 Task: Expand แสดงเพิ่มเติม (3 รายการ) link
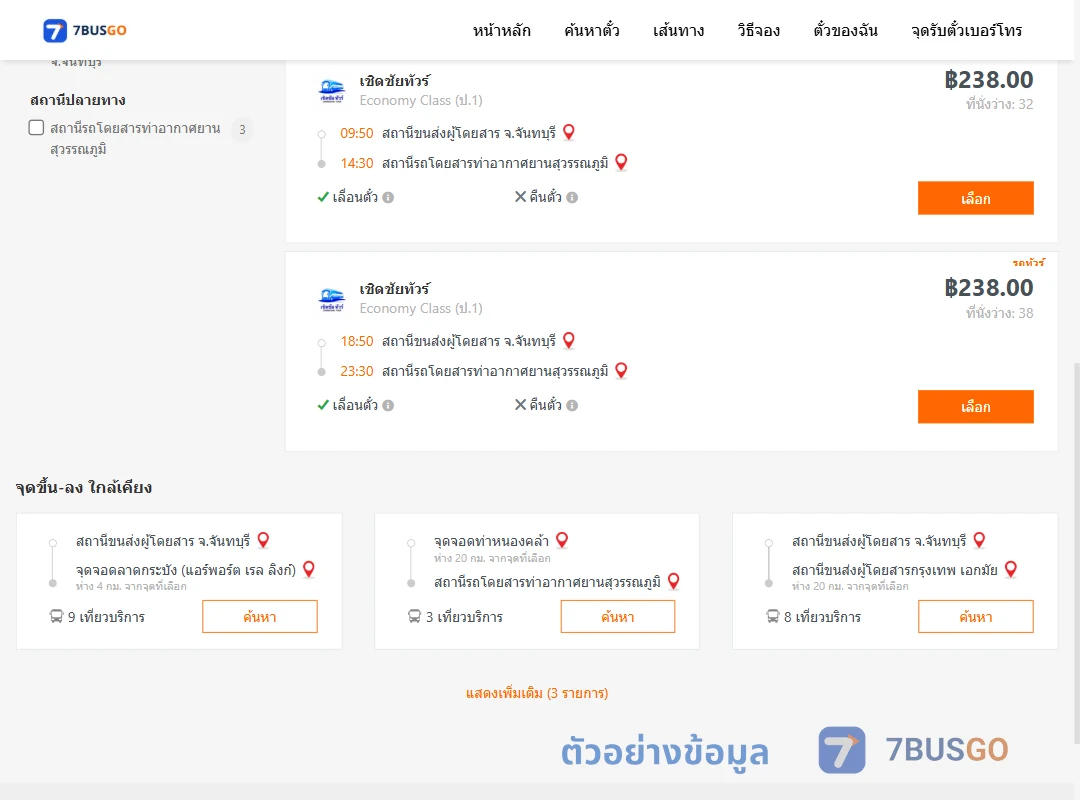pos(537,693)
